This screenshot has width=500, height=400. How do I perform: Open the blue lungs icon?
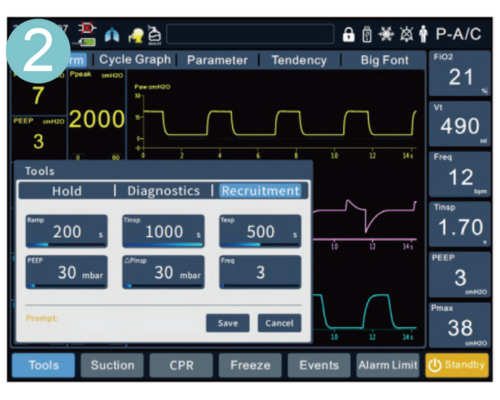point(112,35)
